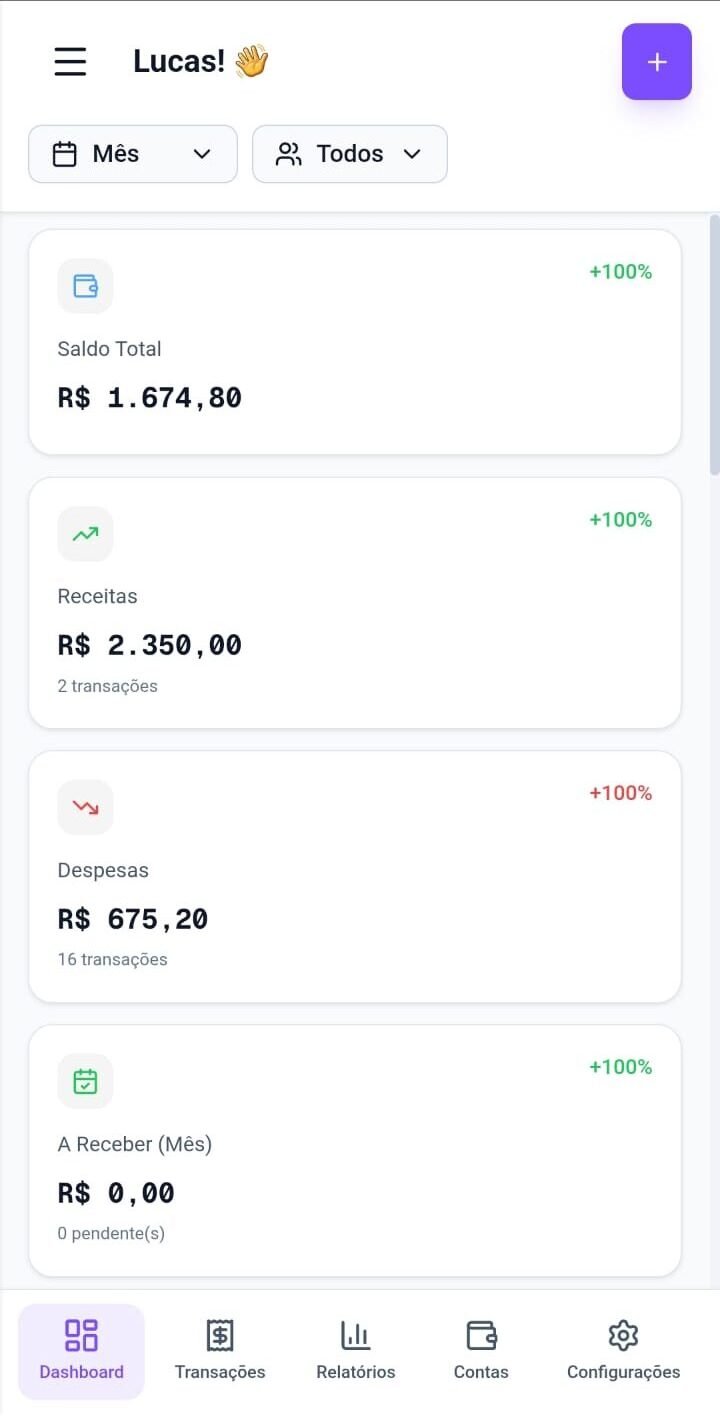The width and height of the screenshot is (720, 1420).
Task: Click the calendar icon in Mês filter
Action: 65,154
